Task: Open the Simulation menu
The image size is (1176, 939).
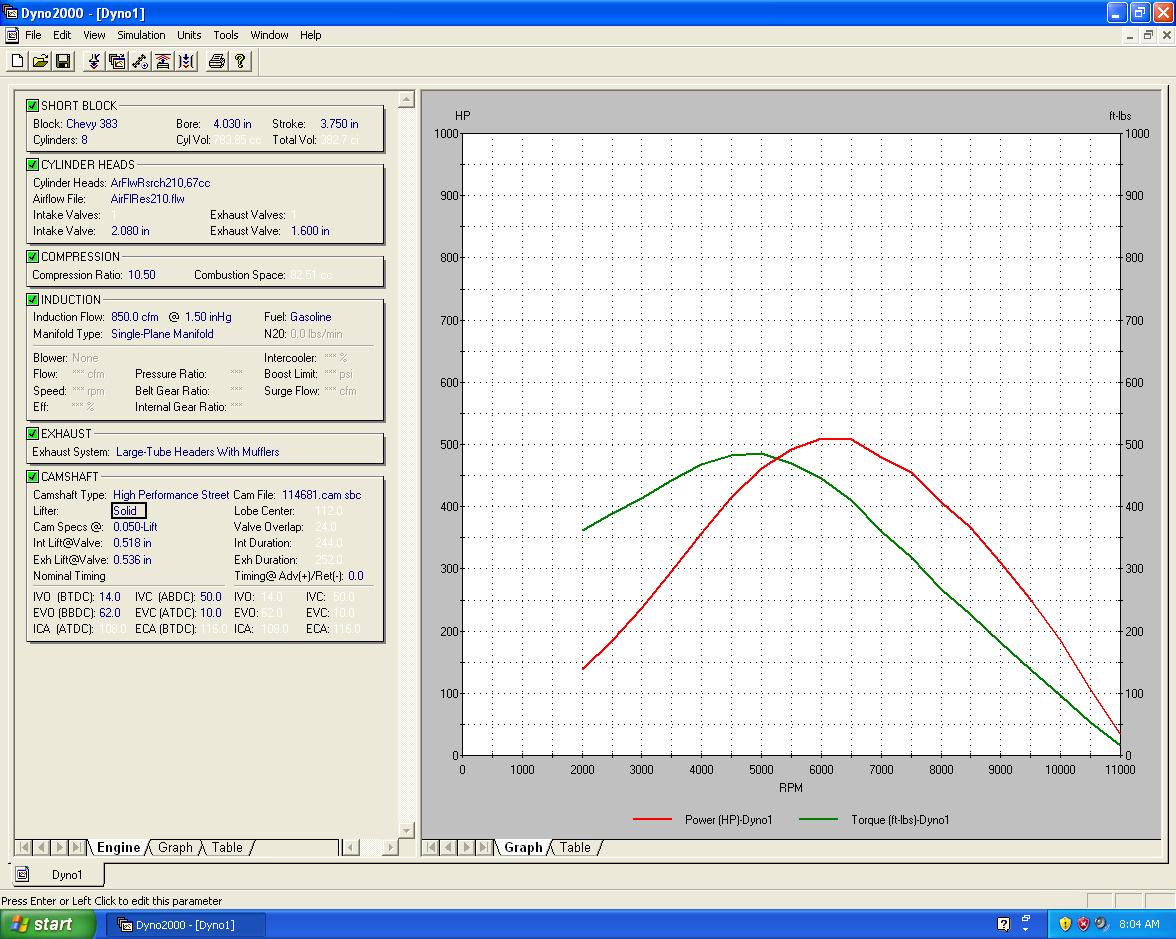Action: pyautogui.click(x=141, y=35)
